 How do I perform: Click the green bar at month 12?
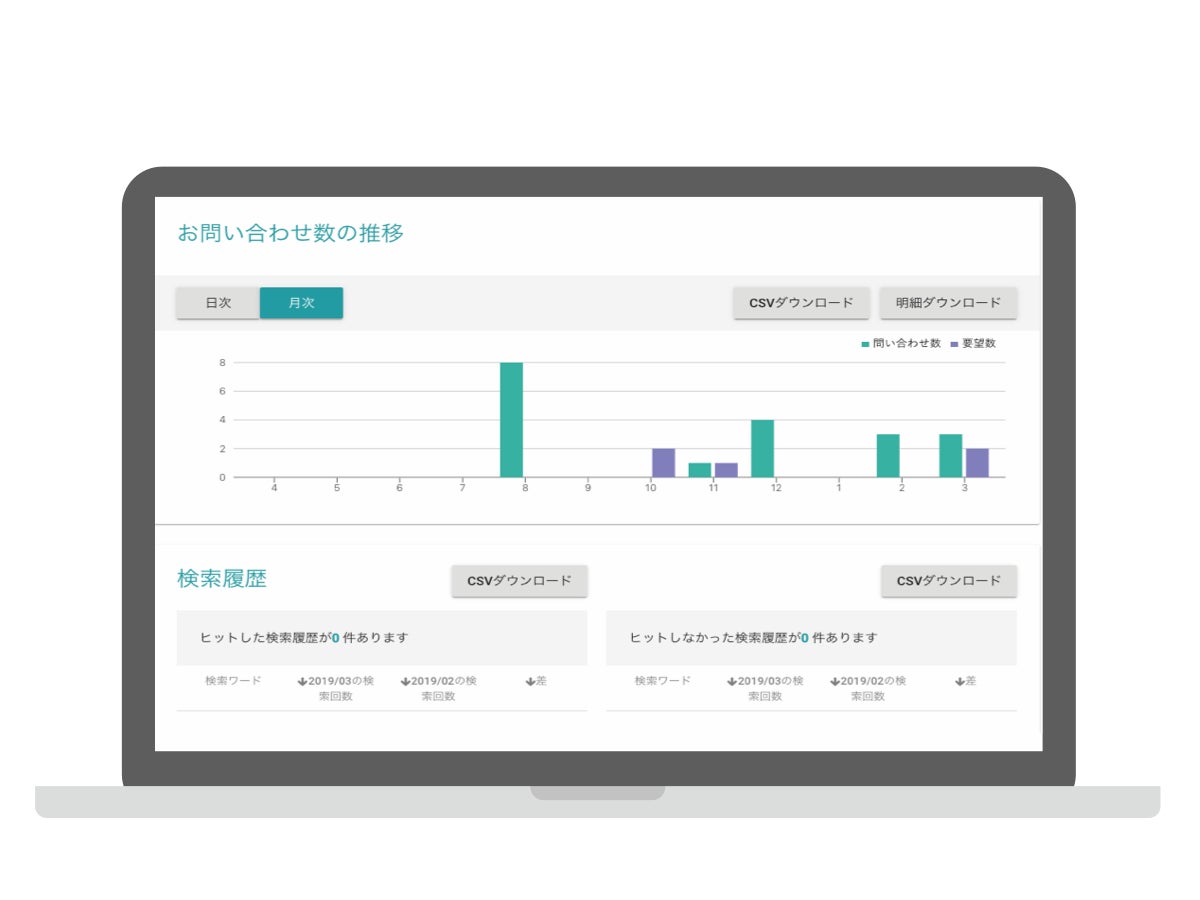[763, 449]
